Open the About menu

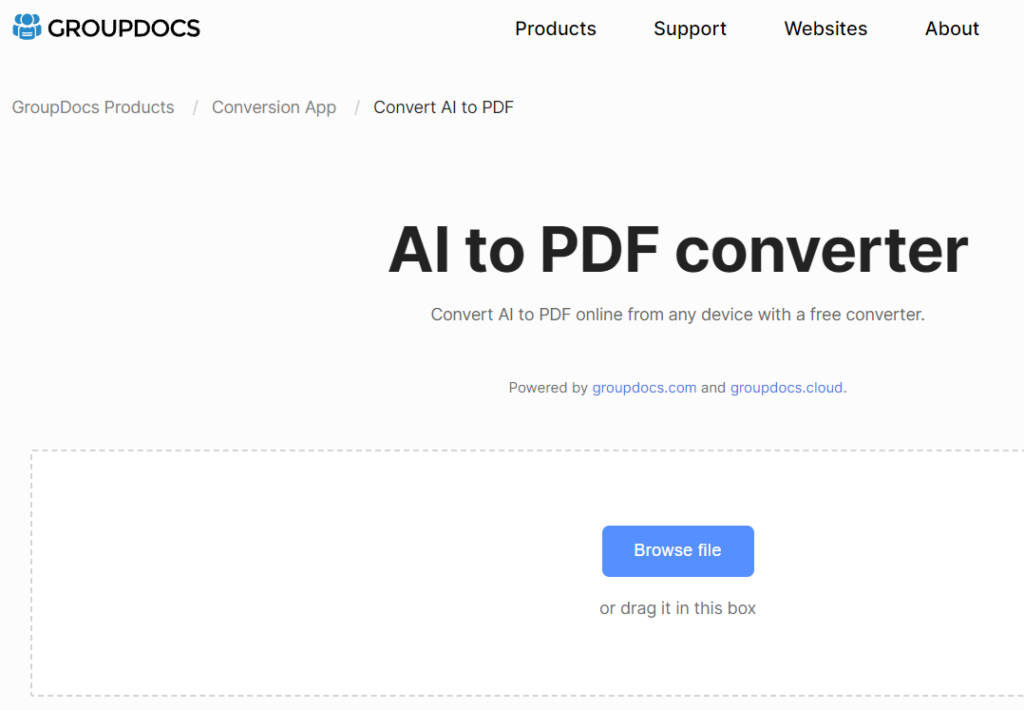coord(951,29)
